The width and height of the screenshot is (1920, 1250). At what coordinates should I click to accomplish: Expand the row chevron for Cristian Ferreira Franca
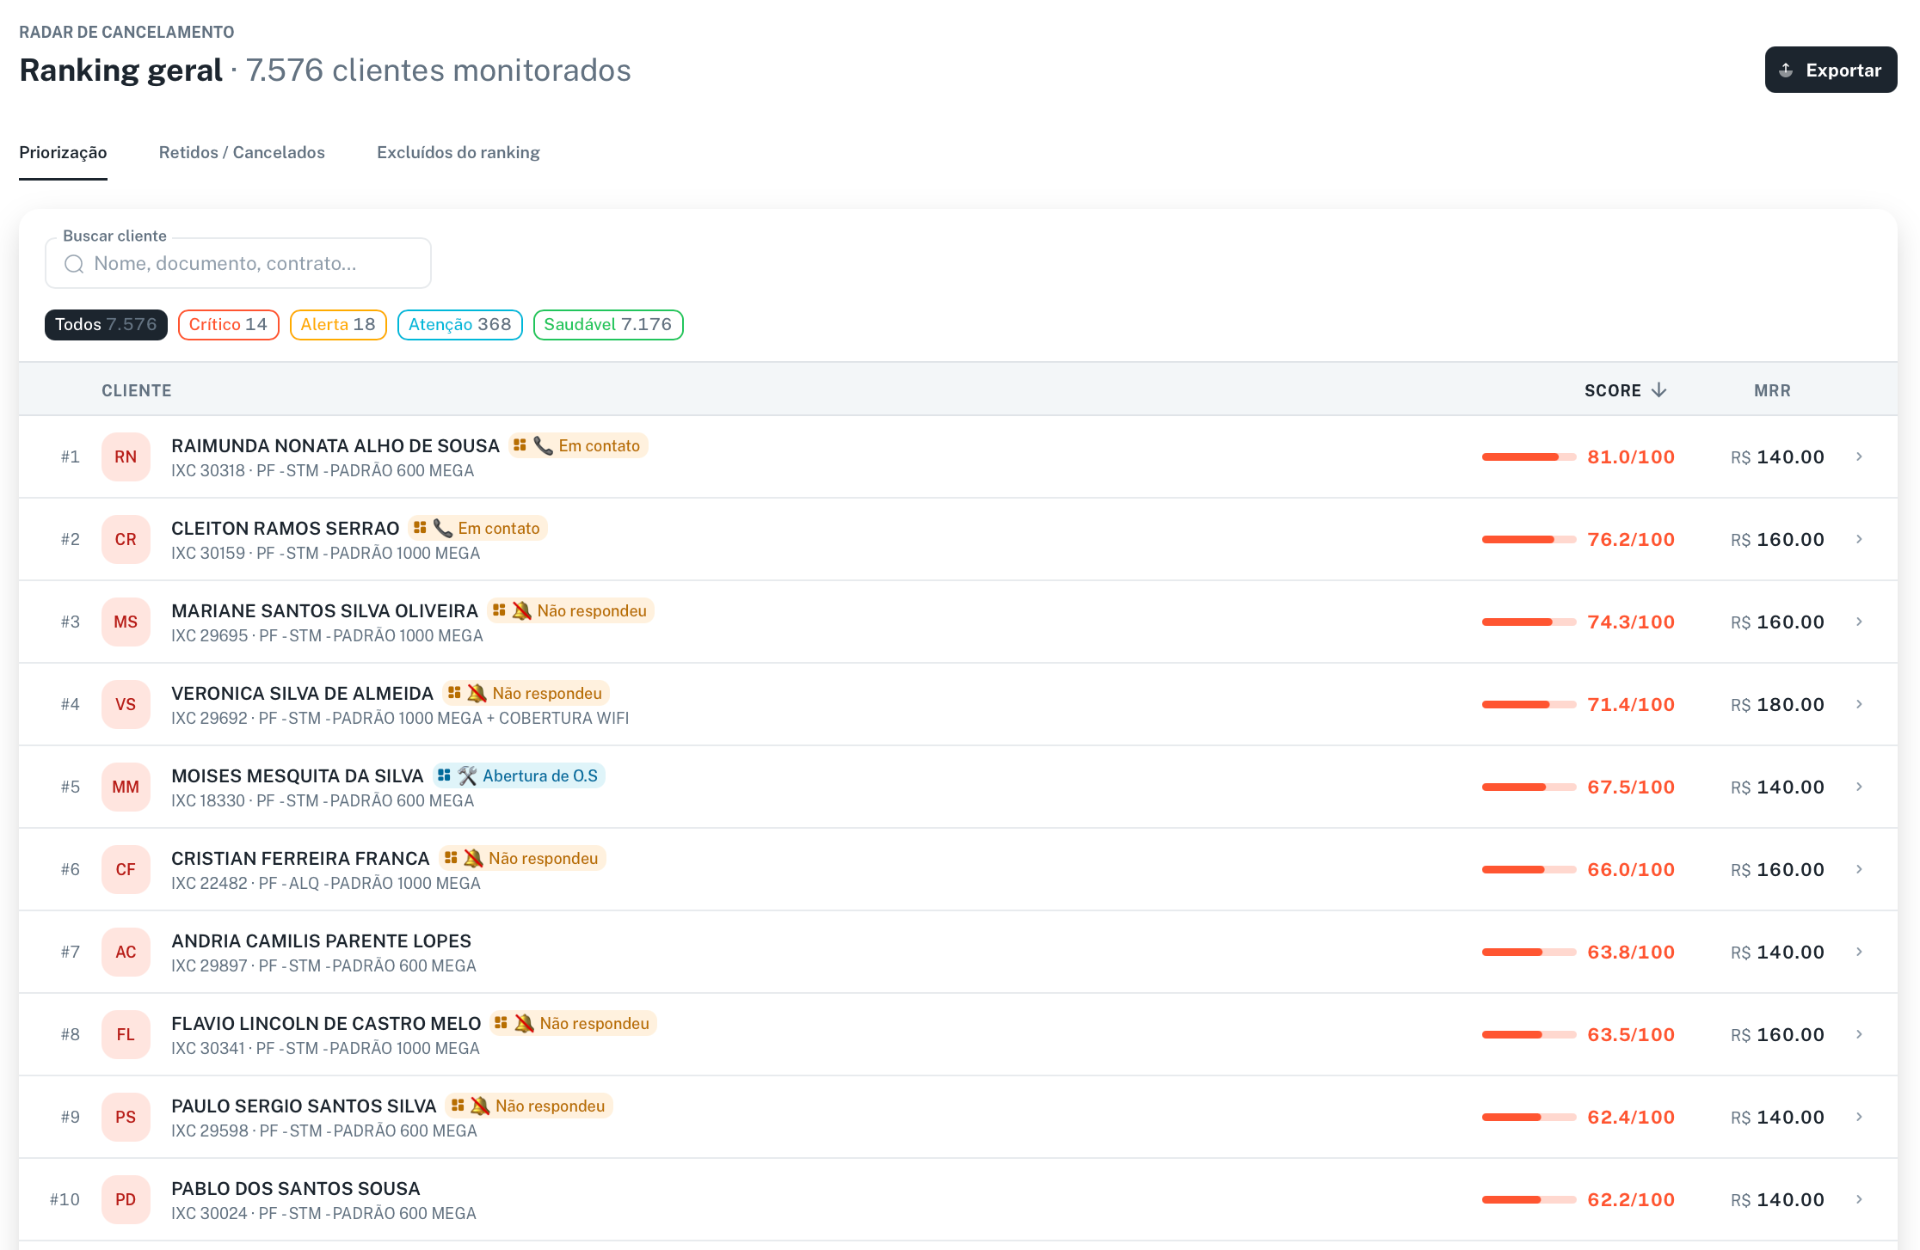[x=1859, y=870]
